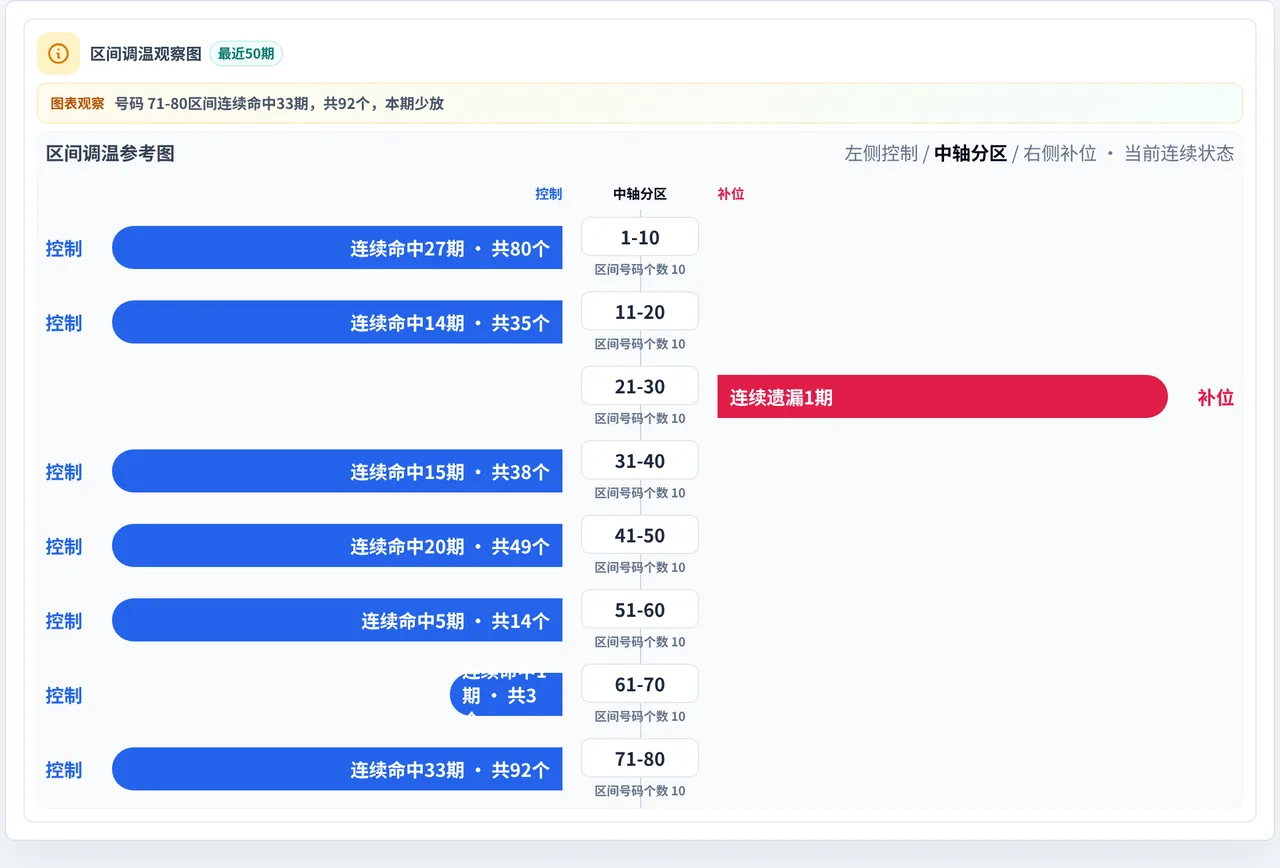The width and height of the screenshot is (1280, 868).
Task: Click the 控制 label in the 1-10 row
Action: (x=64, y=248)
